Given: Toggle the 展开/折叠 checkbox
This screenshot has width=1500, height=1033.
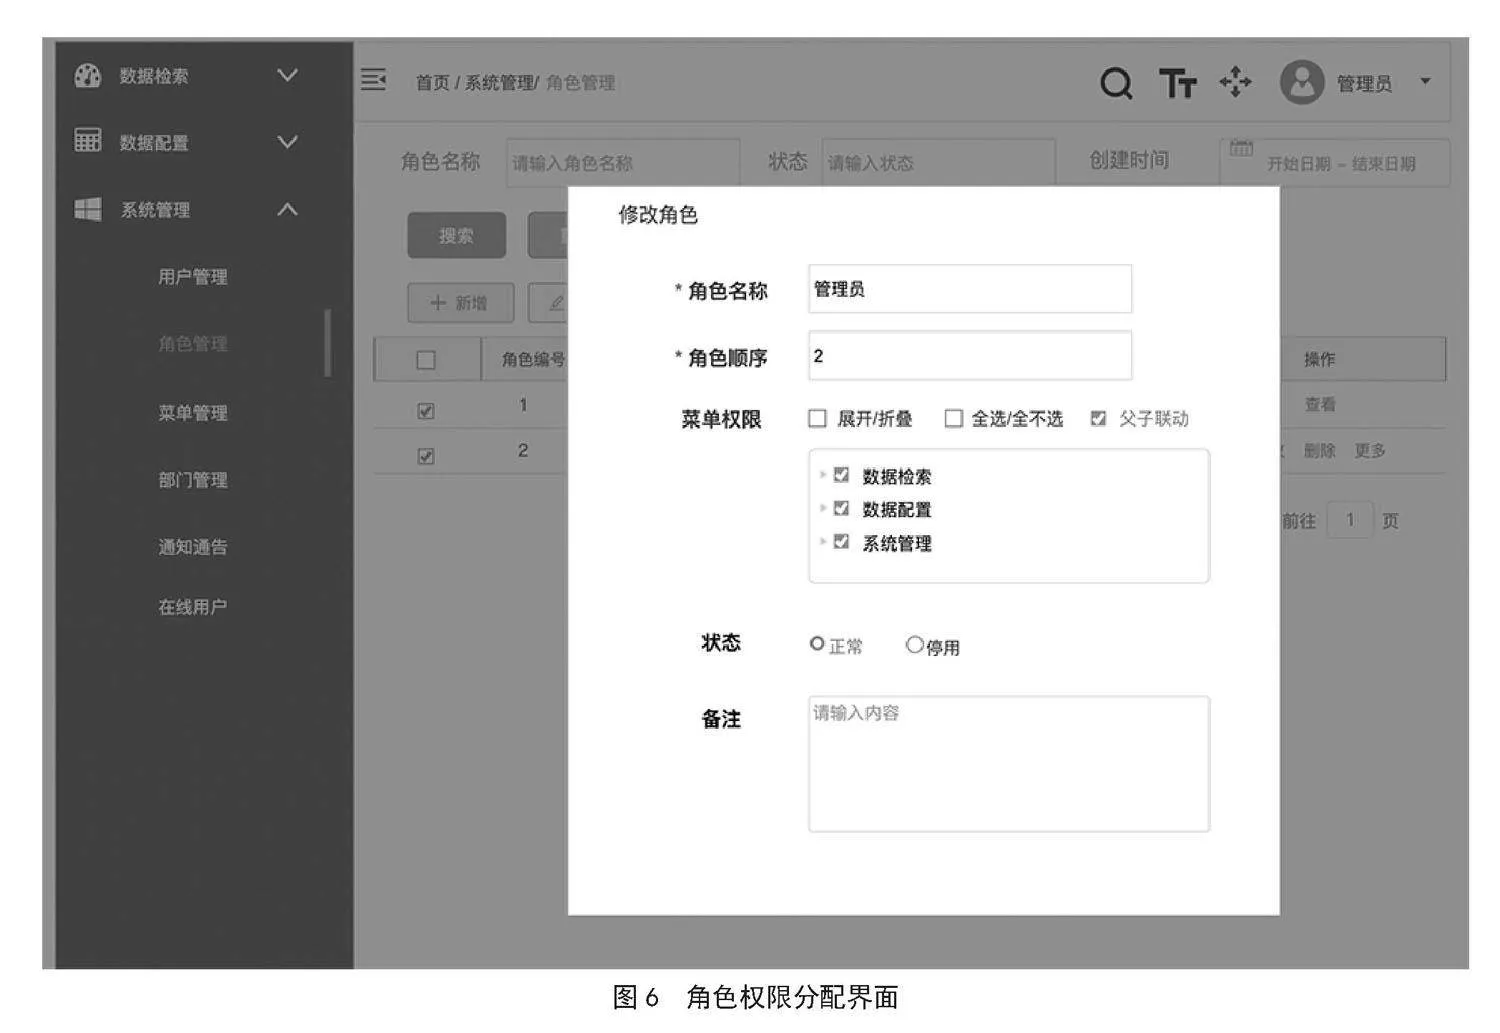Looking at the screenshot, I should (817, 418).
